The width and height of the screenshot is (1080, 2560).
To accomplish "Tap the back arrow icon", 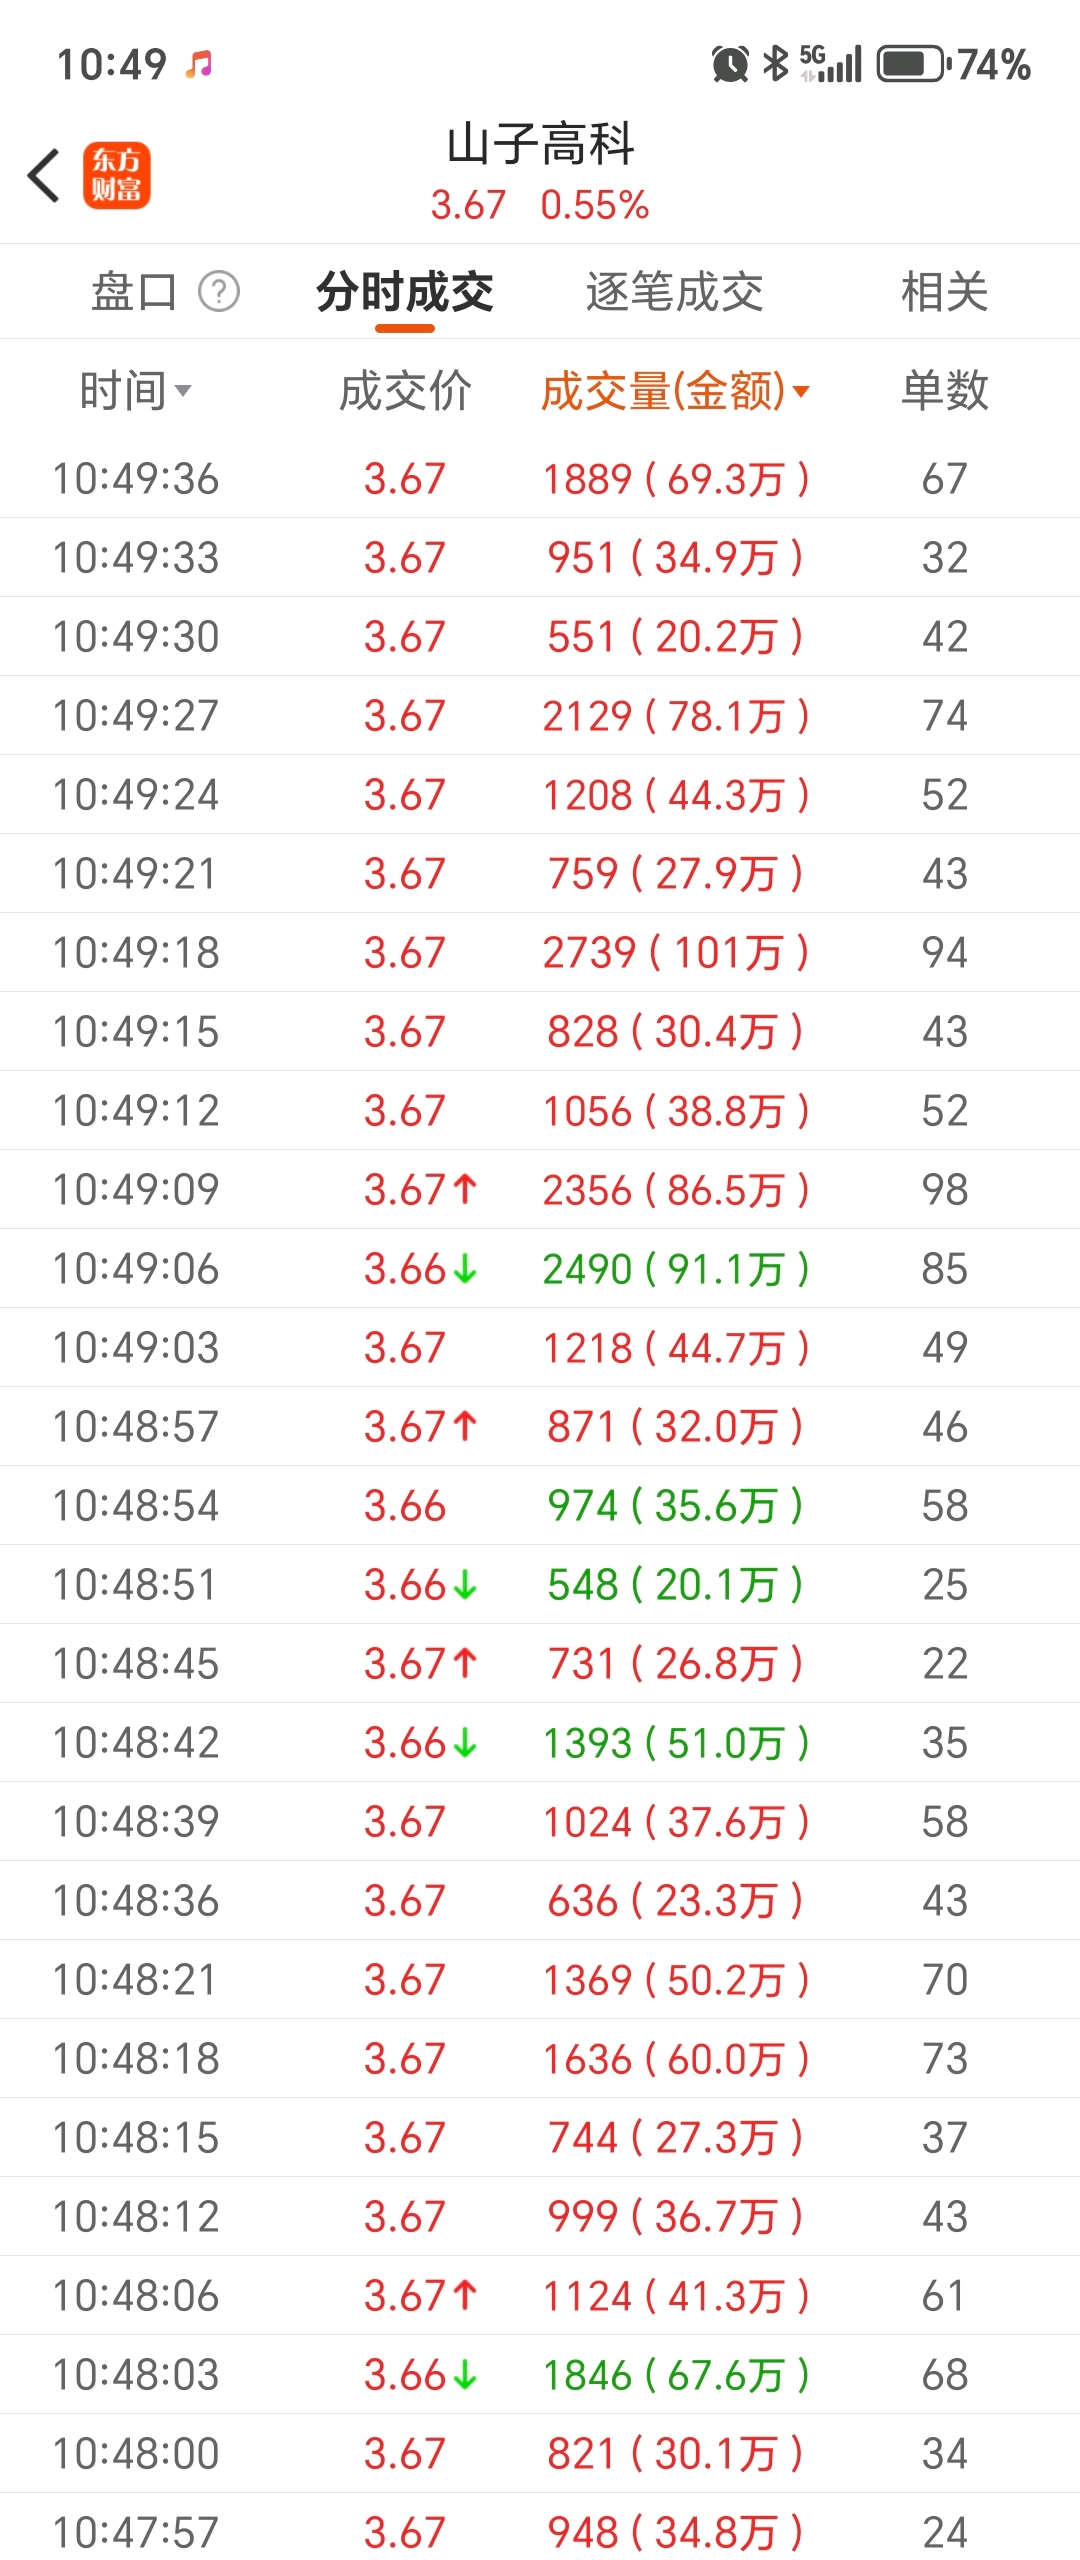I will 44,176.
